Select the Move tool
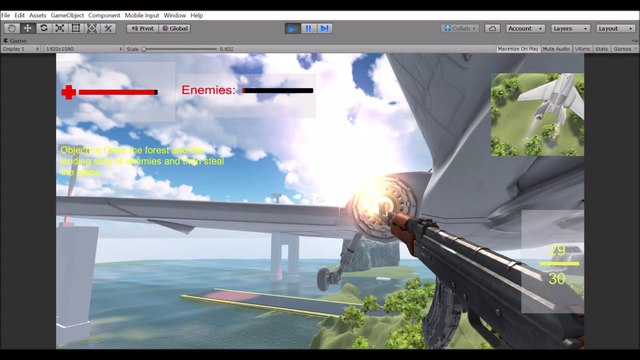Image resolution: width=640 pixels, height=360 pixels. pos(27,28)
